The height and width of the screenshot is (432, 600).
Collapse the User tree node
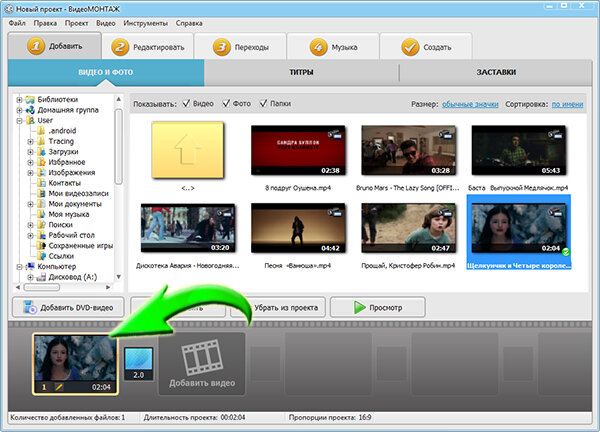[19, 121]
